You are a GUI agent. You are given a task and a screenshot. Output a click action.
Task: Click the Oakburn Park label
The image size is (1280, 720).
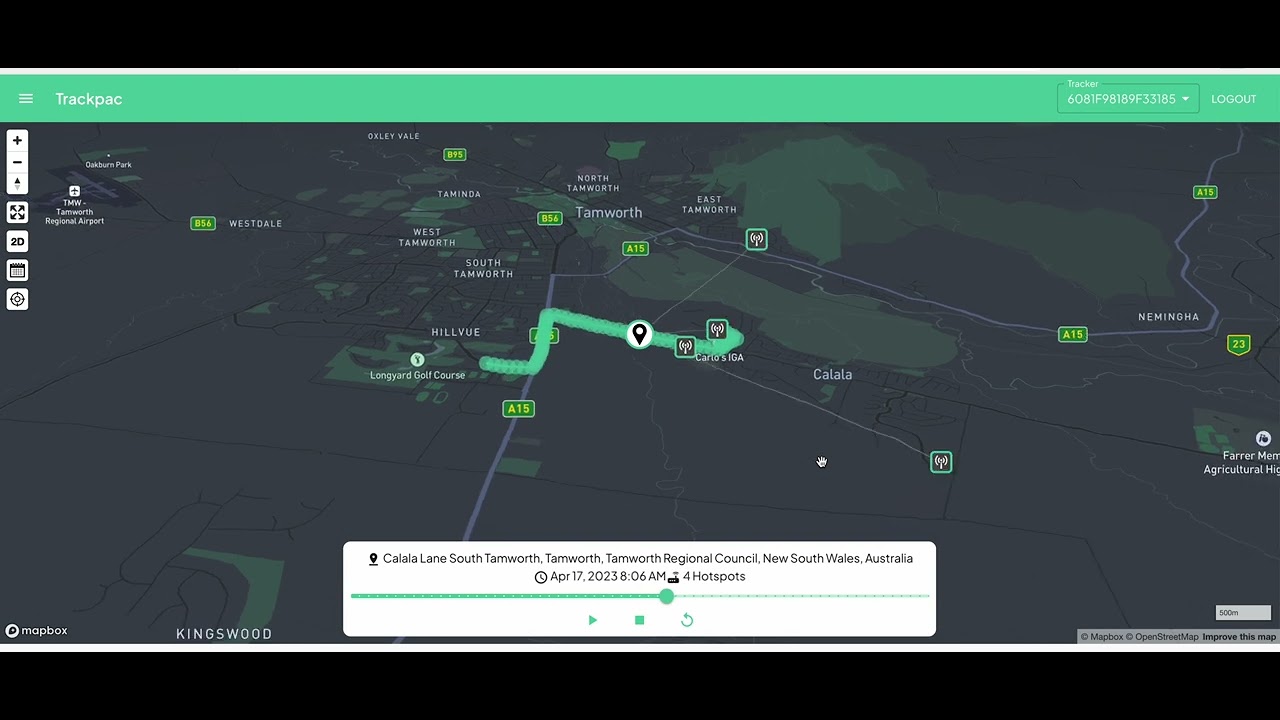(108, 165)
